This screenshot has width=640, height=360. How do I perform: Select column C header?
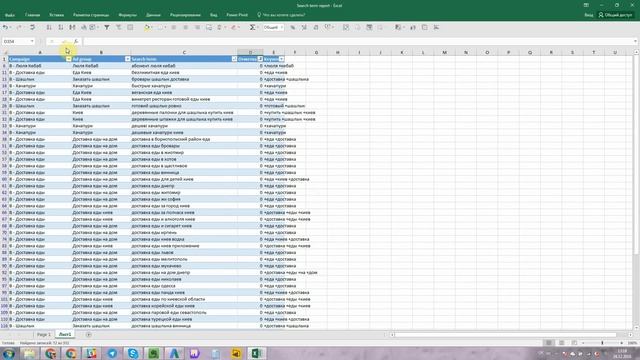pos(184,52)
